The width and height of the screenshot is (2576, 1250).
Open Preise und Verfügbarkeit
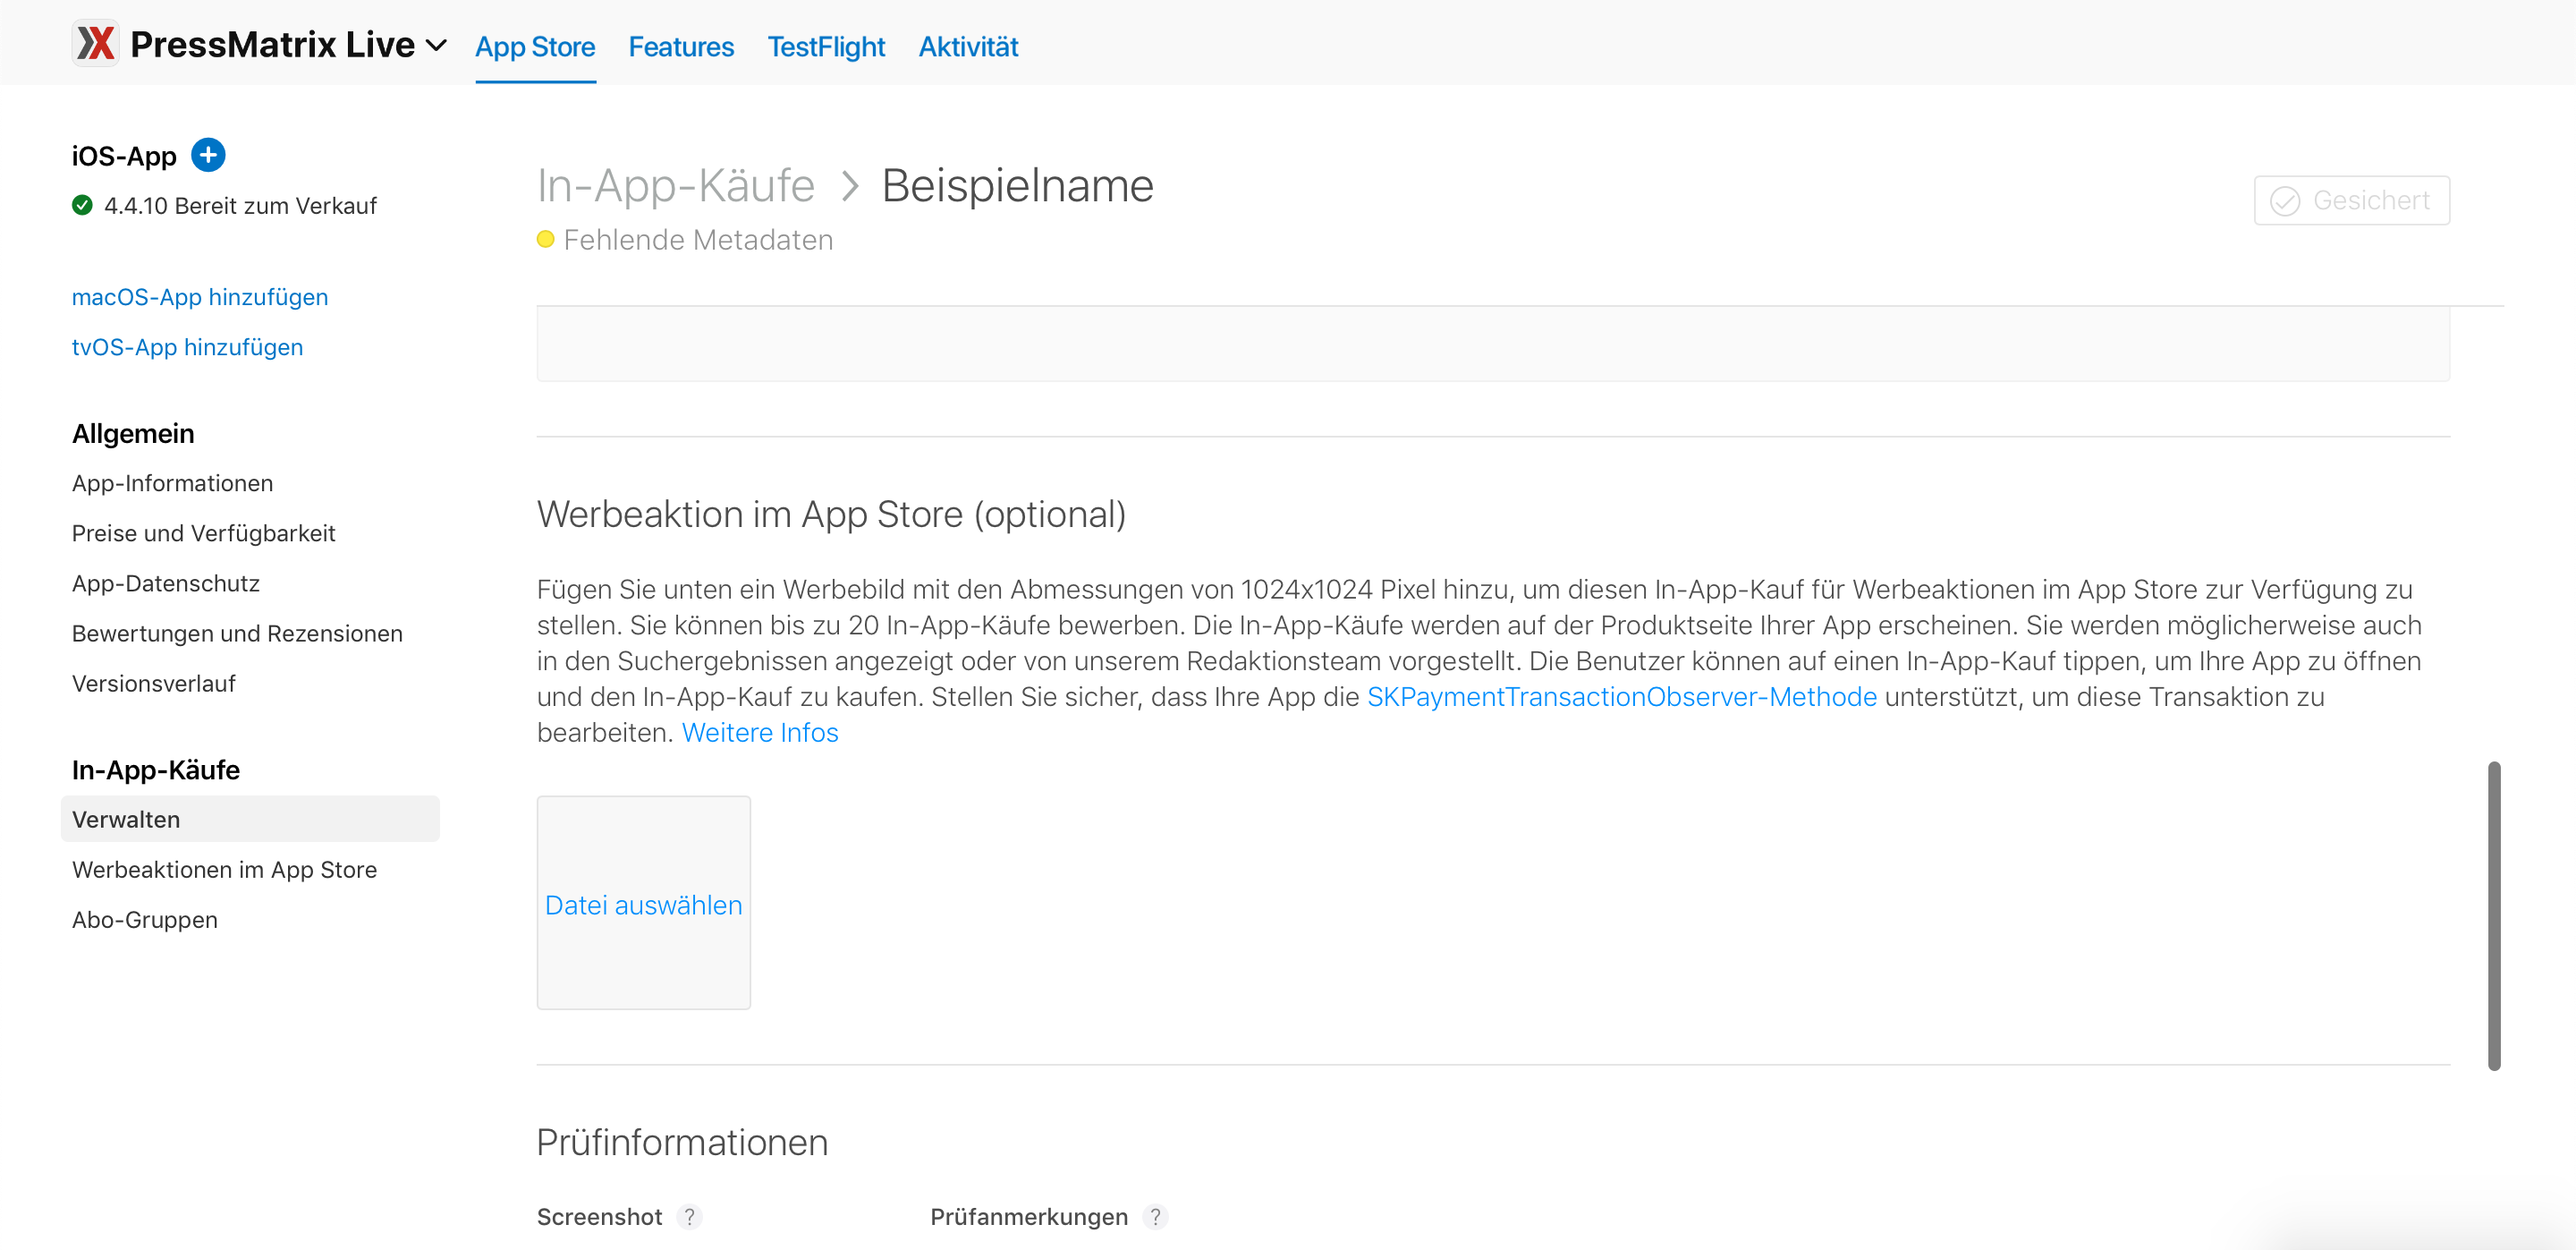point(203,533)
